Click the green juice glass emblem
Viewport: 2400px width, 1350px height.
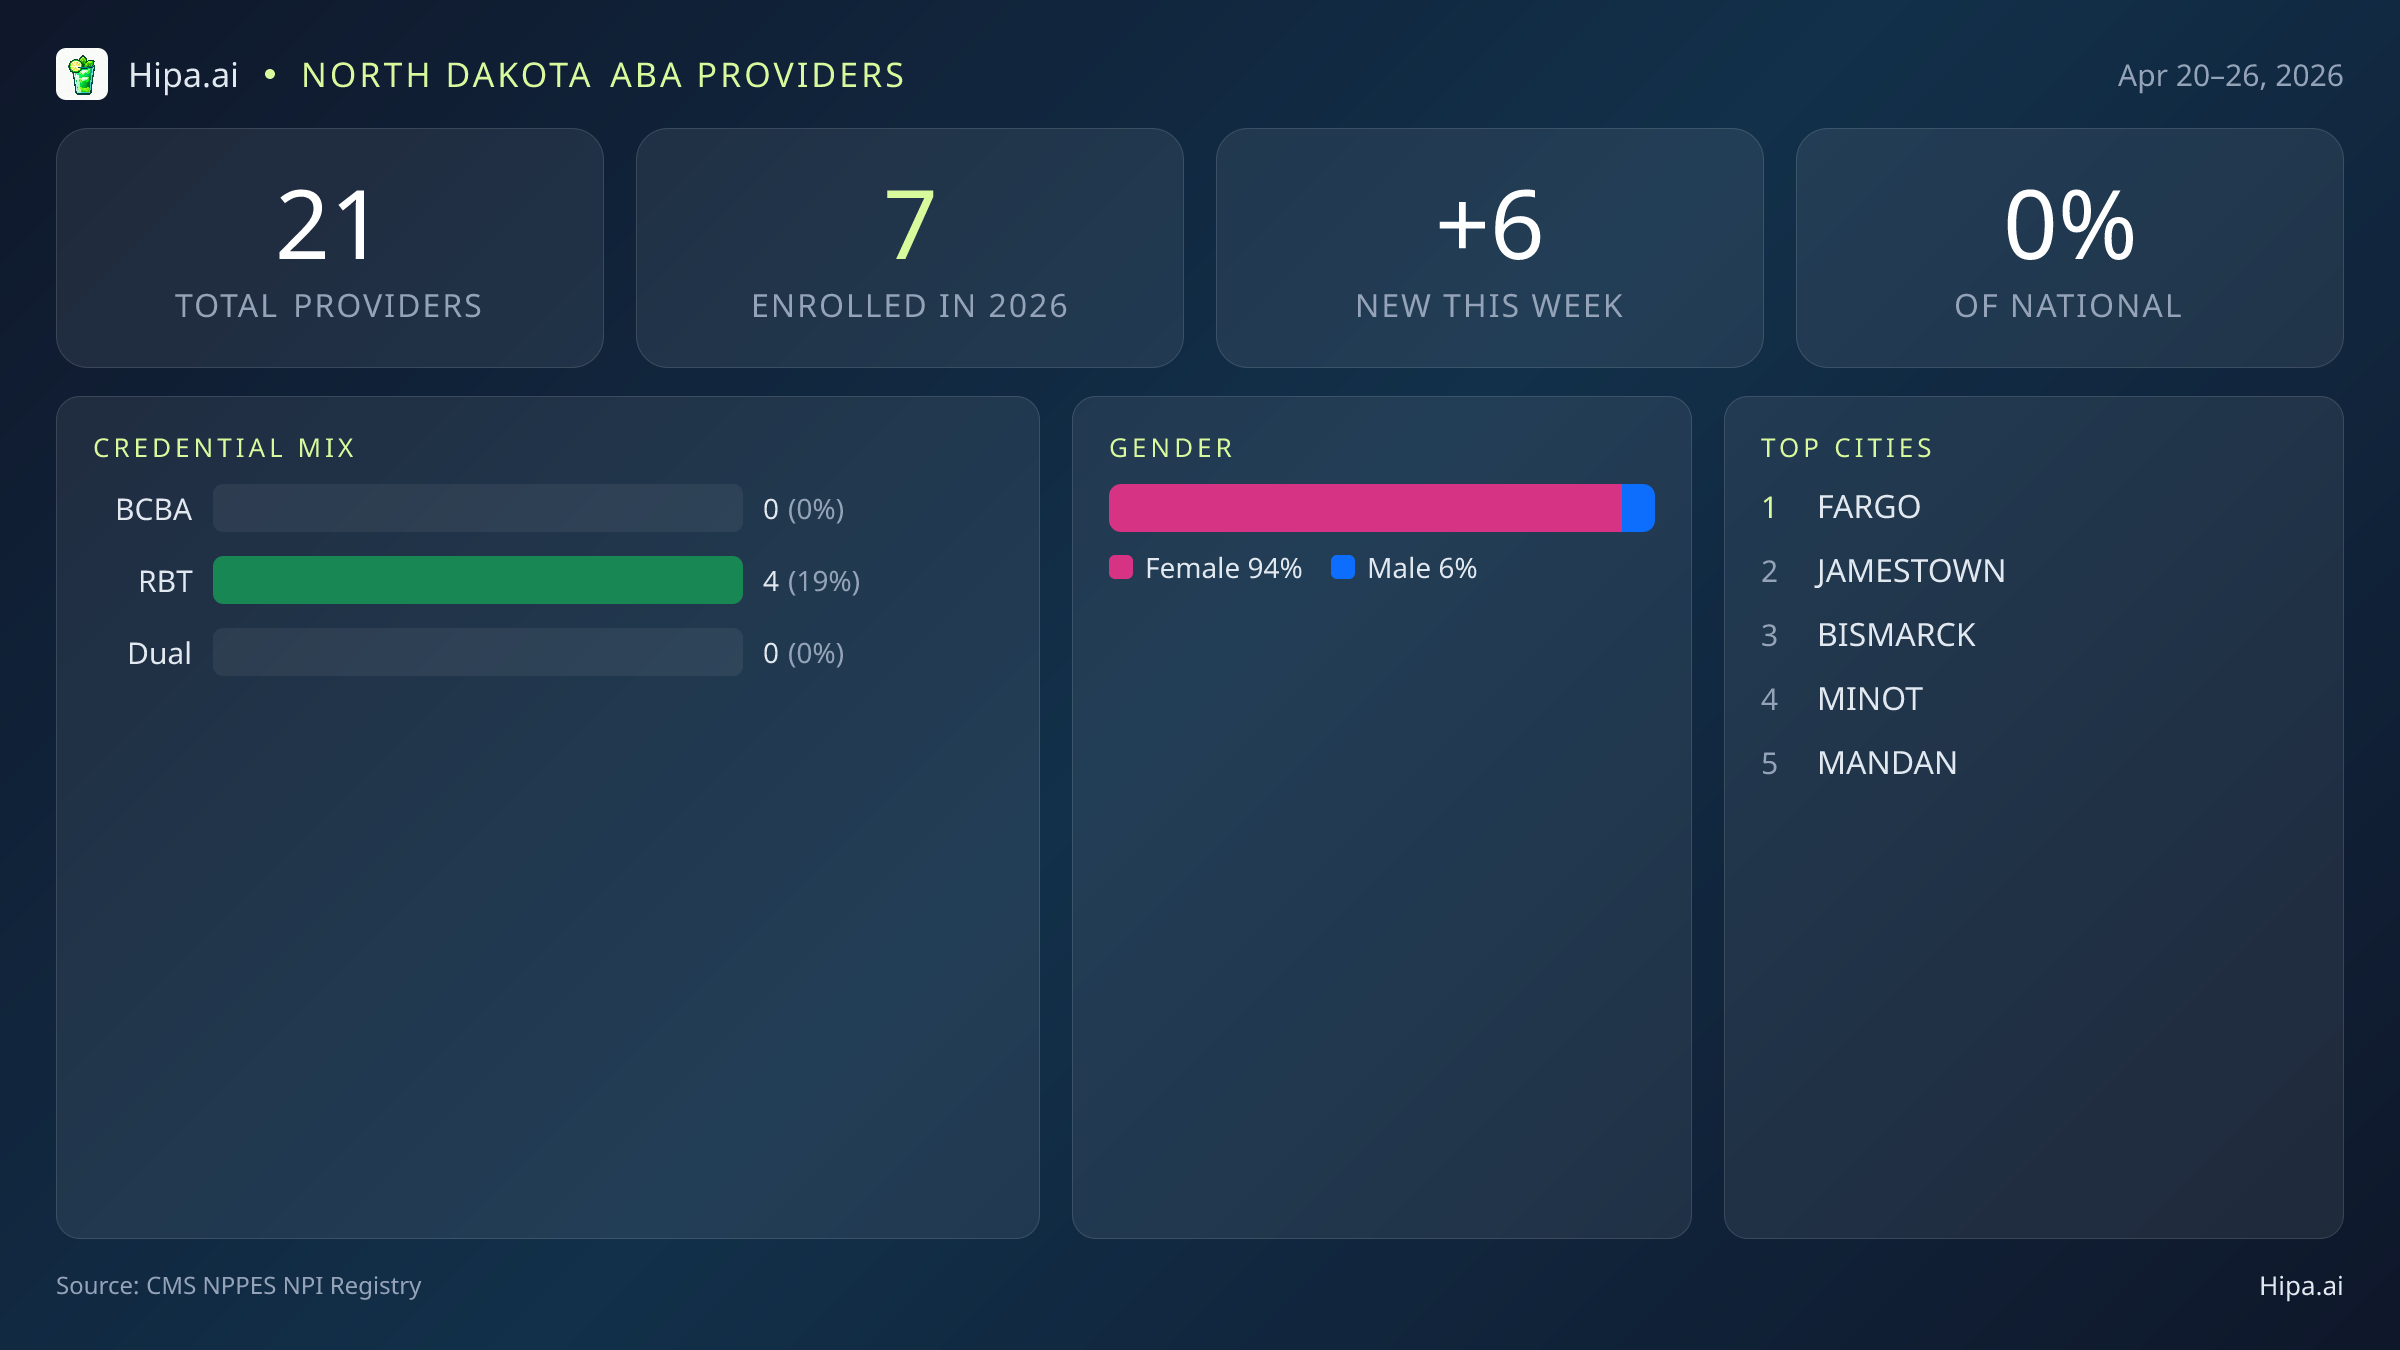pos(82,74)
